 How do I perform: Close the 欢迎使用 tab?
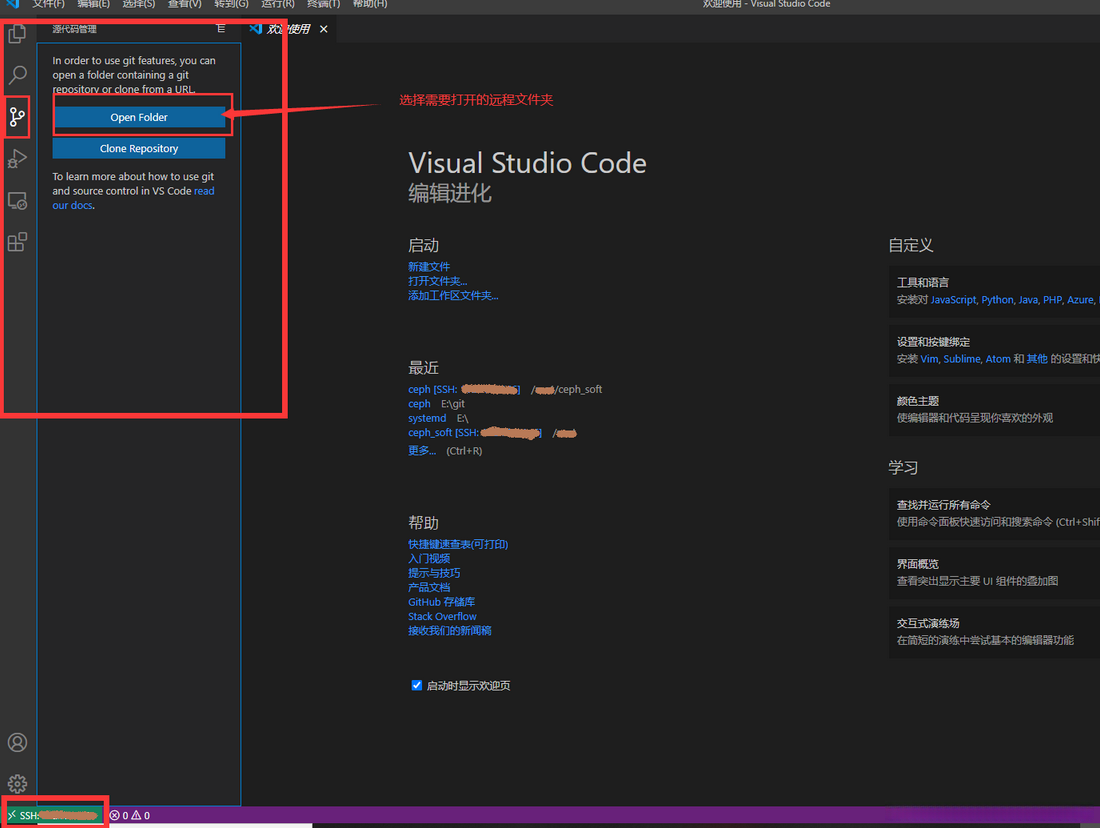click(x=323, y=29)
